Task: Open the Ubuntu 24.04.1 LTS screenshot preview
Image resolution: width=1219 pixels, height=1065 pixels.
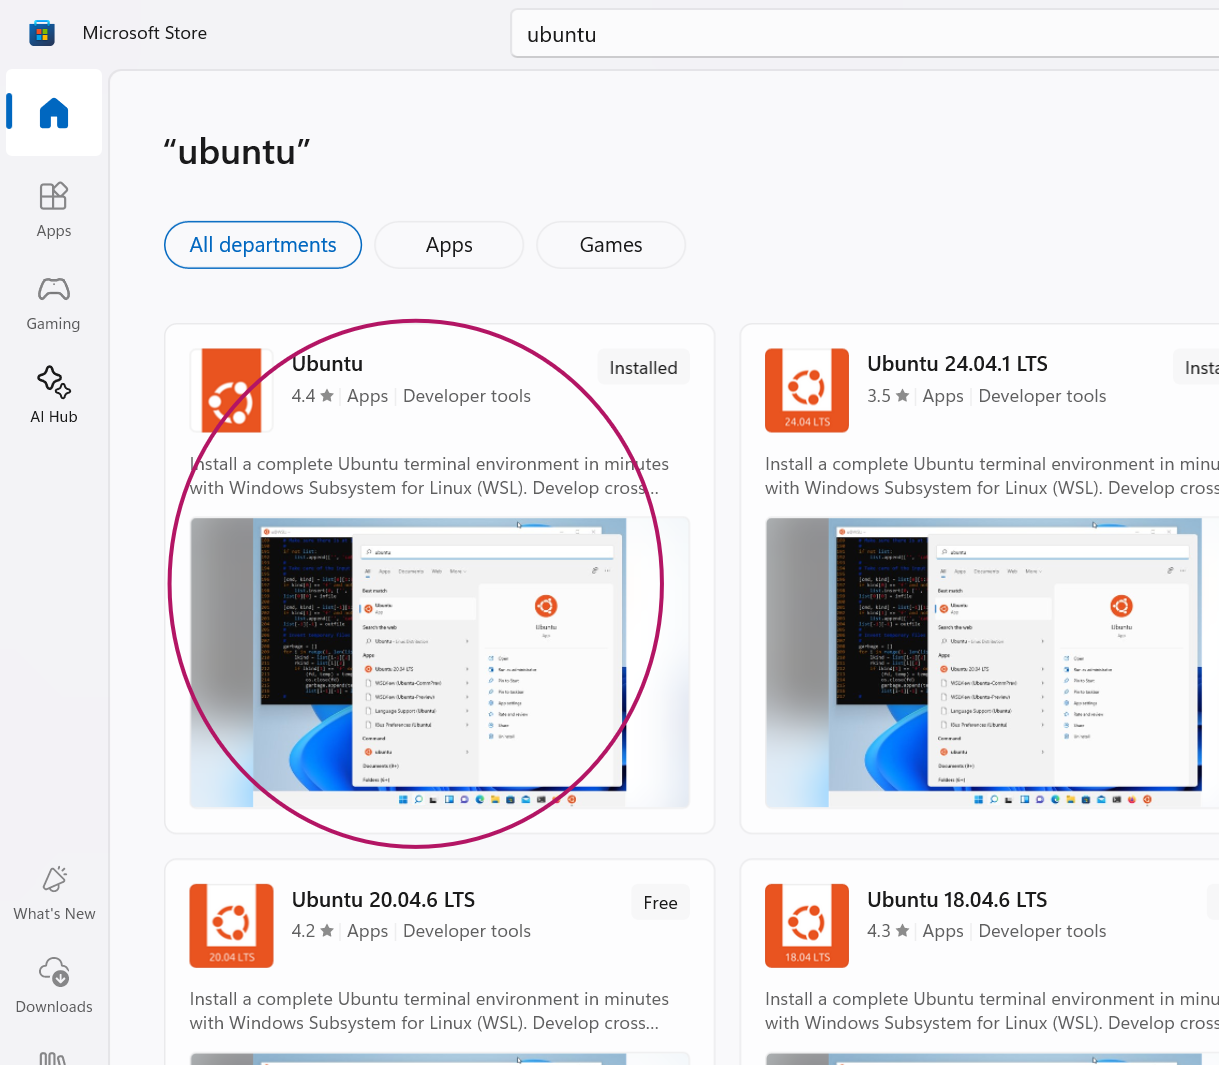Action: point(992,662)
